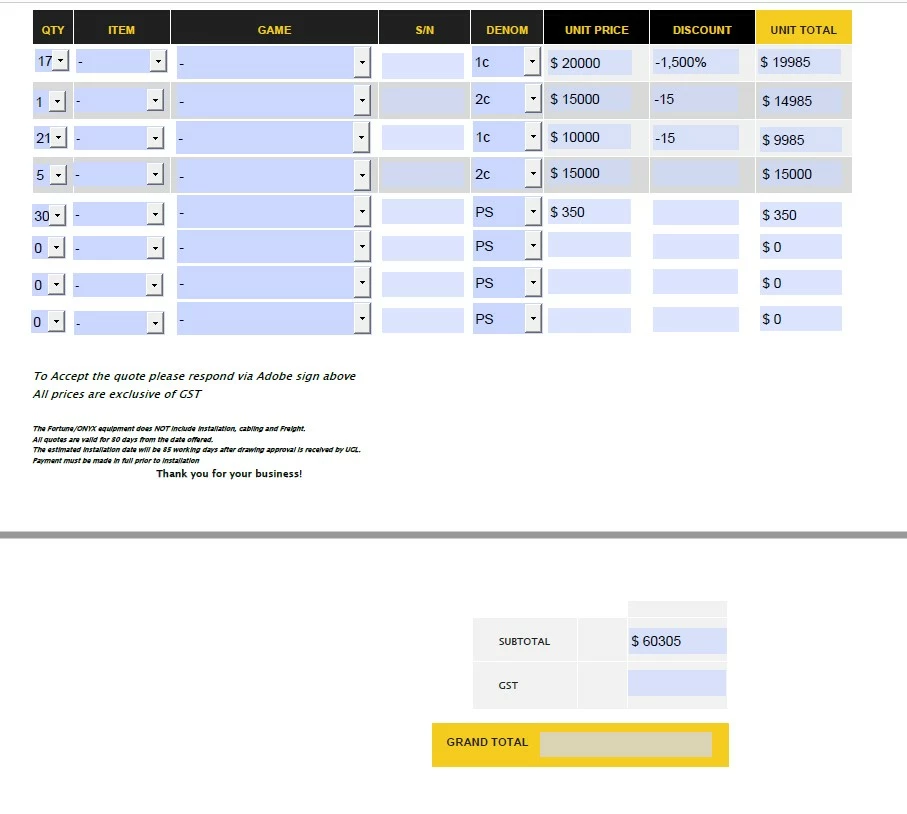The image size is (907, 814).
Task: Open the 1c DENOM dropdown in the $20000 row
Action: pyautogui.click(x=533, y=61)
